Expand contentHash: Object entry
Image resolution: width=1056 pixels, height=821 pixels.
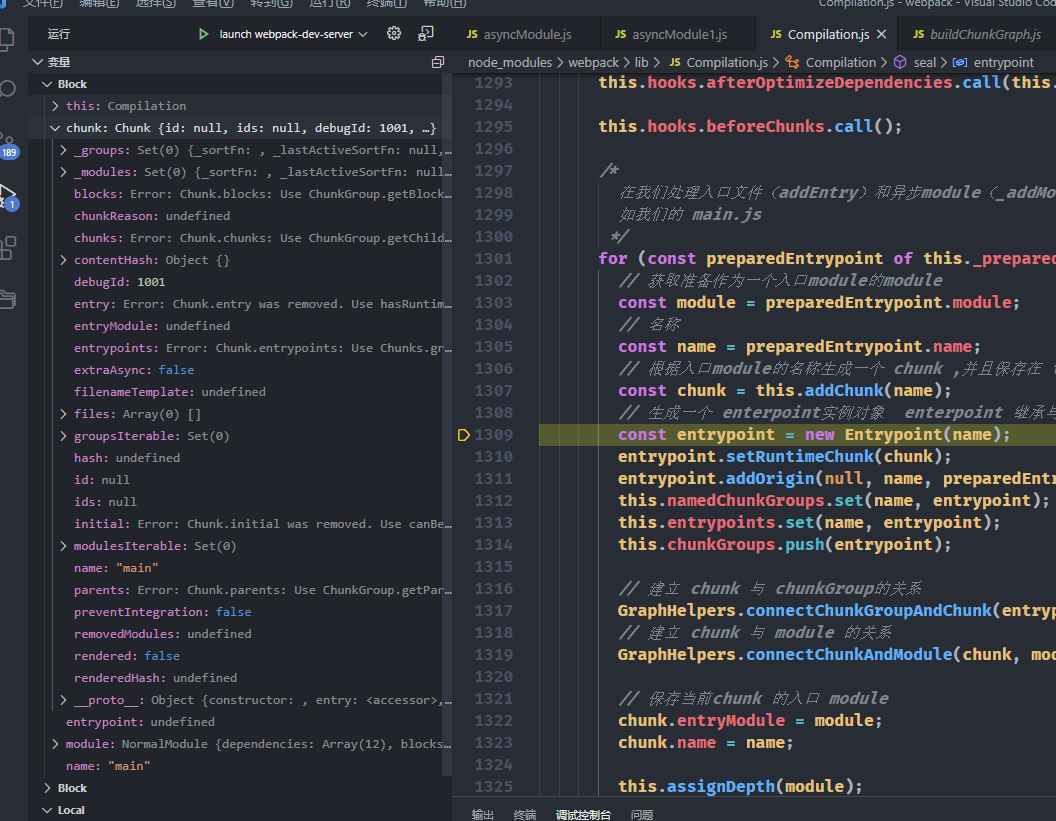point(63,260)
